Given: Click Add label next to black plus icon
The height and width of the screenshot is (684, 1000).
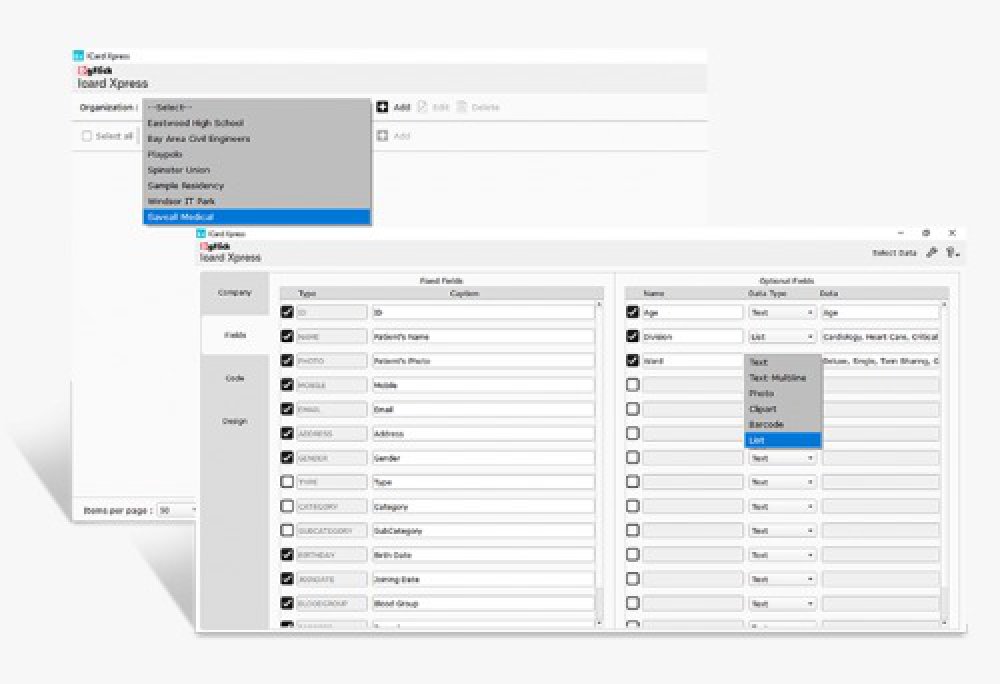Looking at the screenshot, I should [402, 107].
